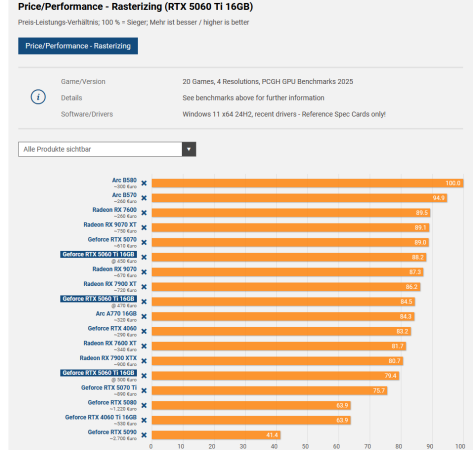Hide Geforce RTX 5090 using its X icon

(144, 435)
